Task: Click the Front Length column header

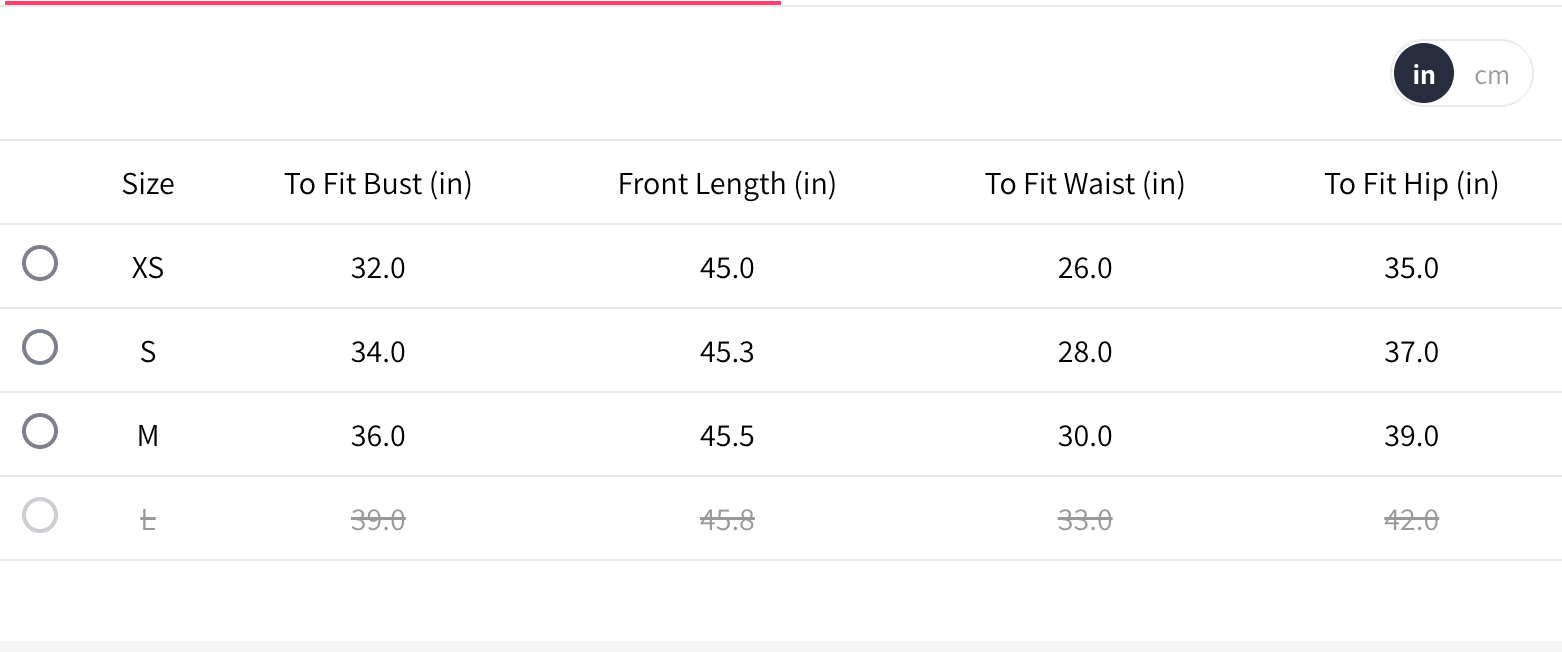Action: 727,184
